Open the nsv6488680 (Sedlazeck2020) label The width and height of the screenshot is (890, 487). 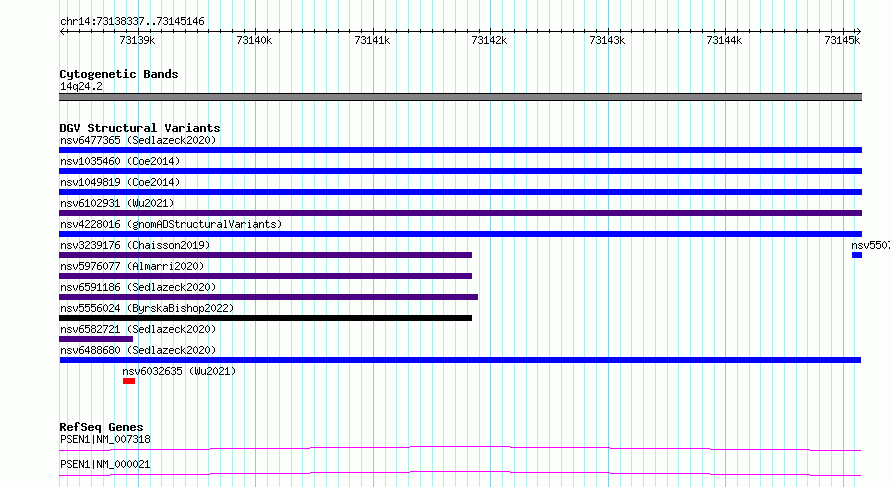138,350
